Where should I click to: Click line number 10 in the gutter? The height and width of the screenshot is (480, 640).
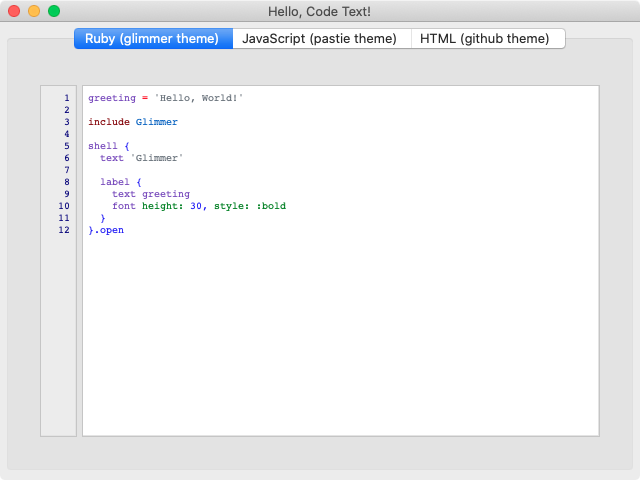point(64,206)
